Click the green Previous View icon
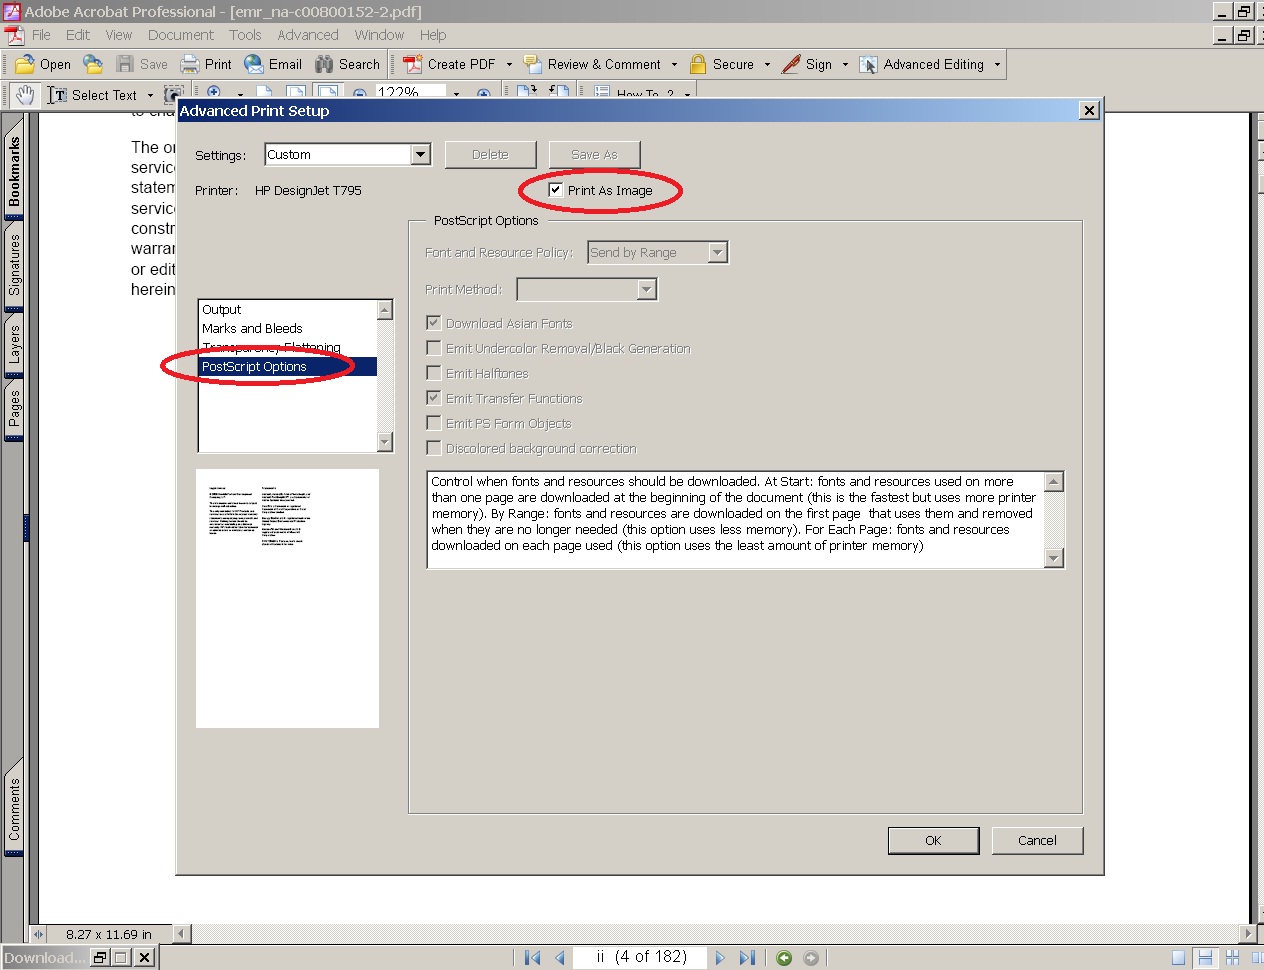The height and width of the screenshot is (970, 1264). coord(784,958)
